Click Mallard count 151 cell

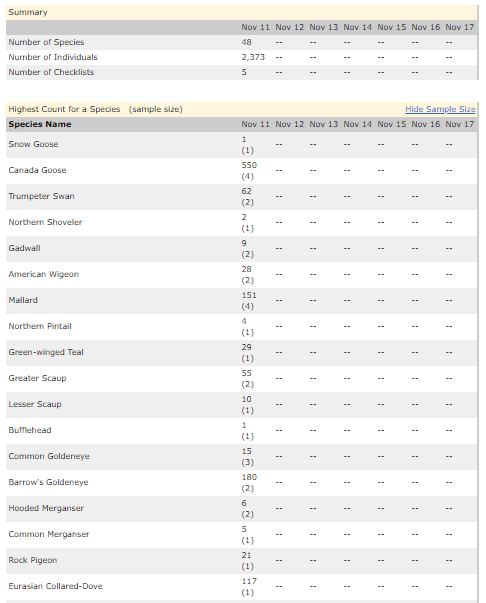click(x=249, y=295)
